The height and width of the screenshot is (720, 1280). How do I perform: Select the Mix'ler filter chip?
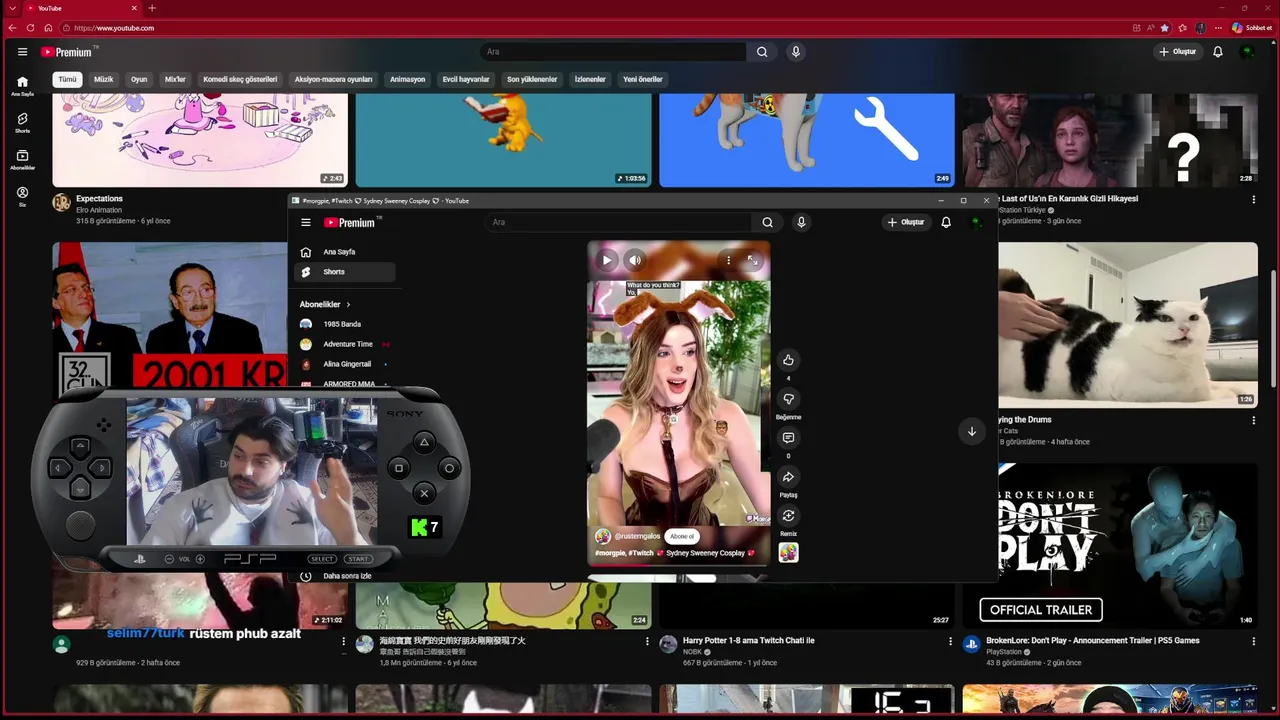pos(175,79)
